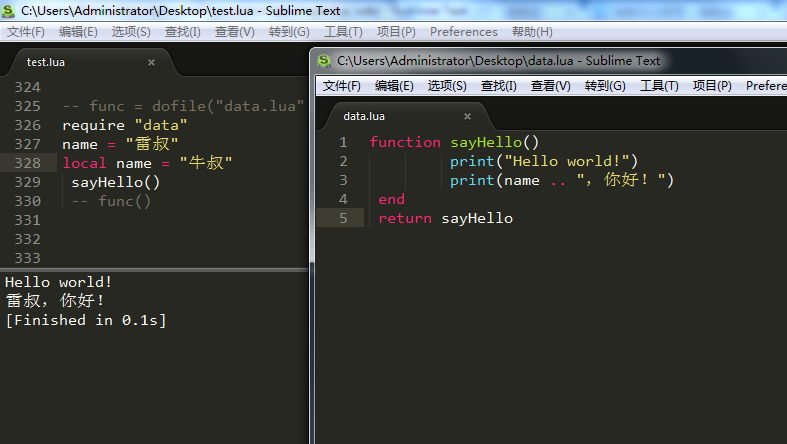Open 工具(T) menu in data.lua window

coord(659,86)
